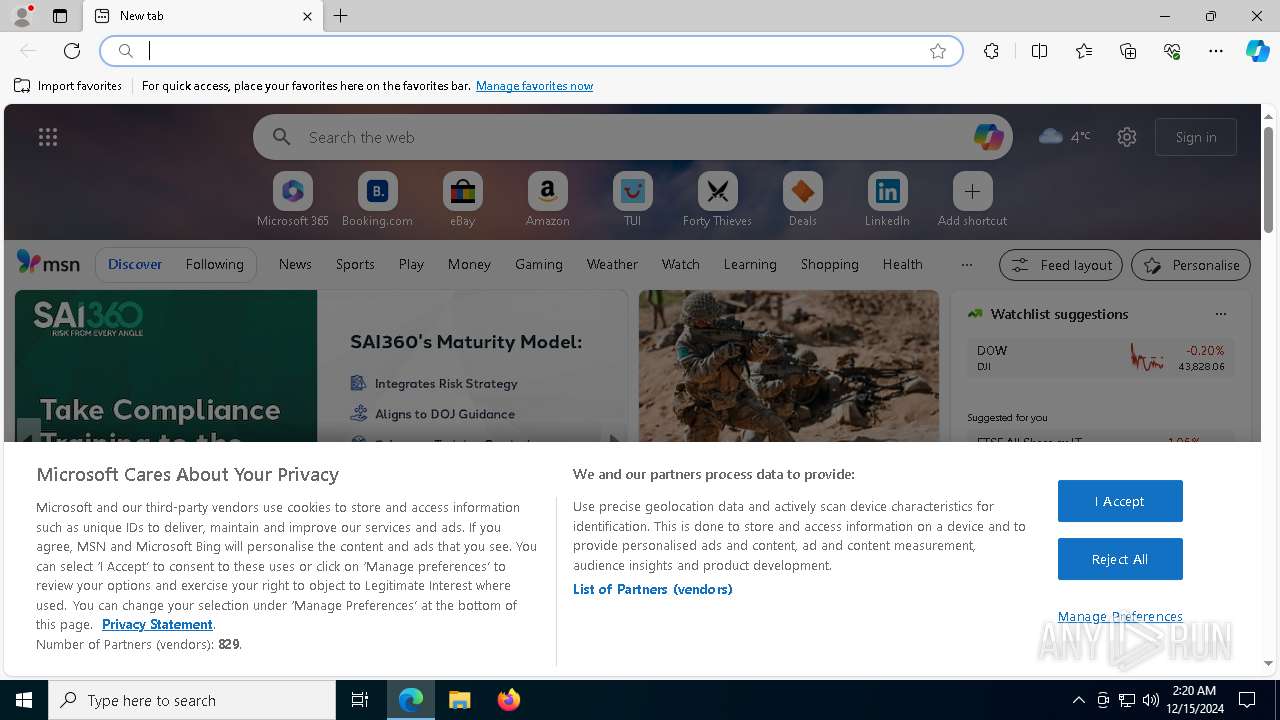Refresh the page
The width and height of the screenshot is (1280, 720).
(72, 51)
